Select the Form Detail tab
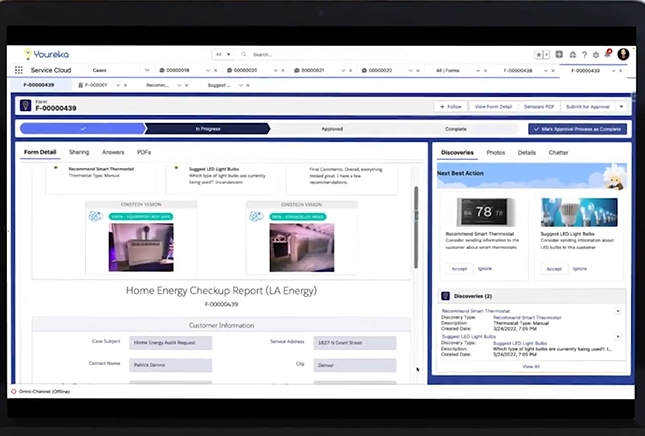645x436 pixels. pyautogui.click(x=40, y=152)
